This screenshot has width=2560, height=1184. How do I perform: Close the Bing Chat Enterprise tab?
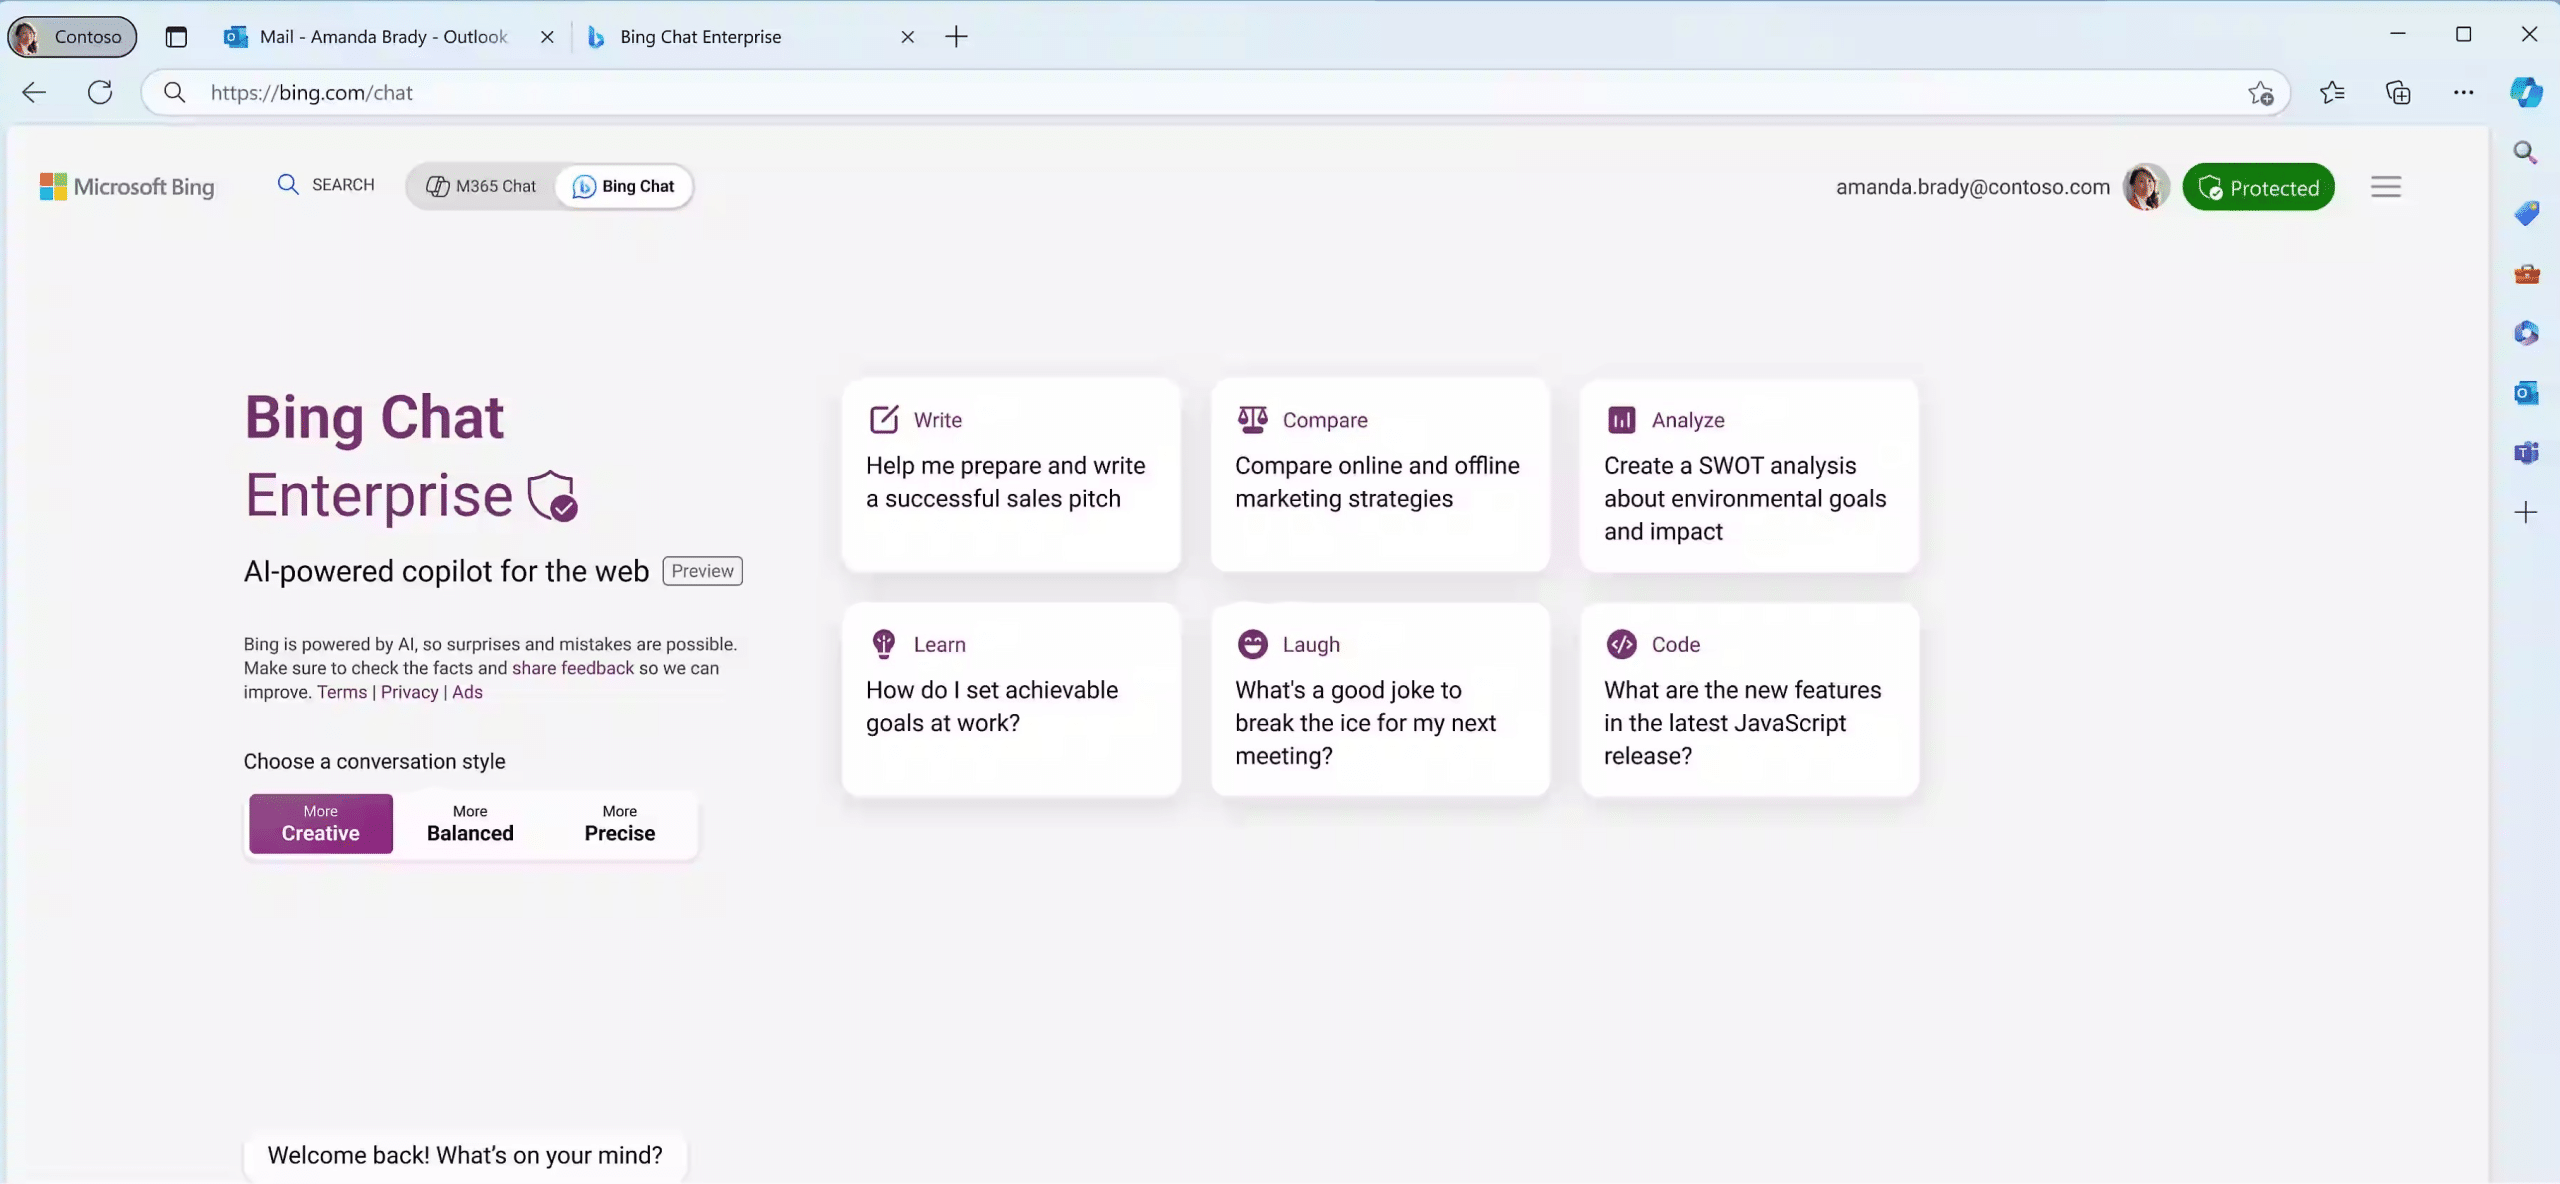tap(907, 37)
